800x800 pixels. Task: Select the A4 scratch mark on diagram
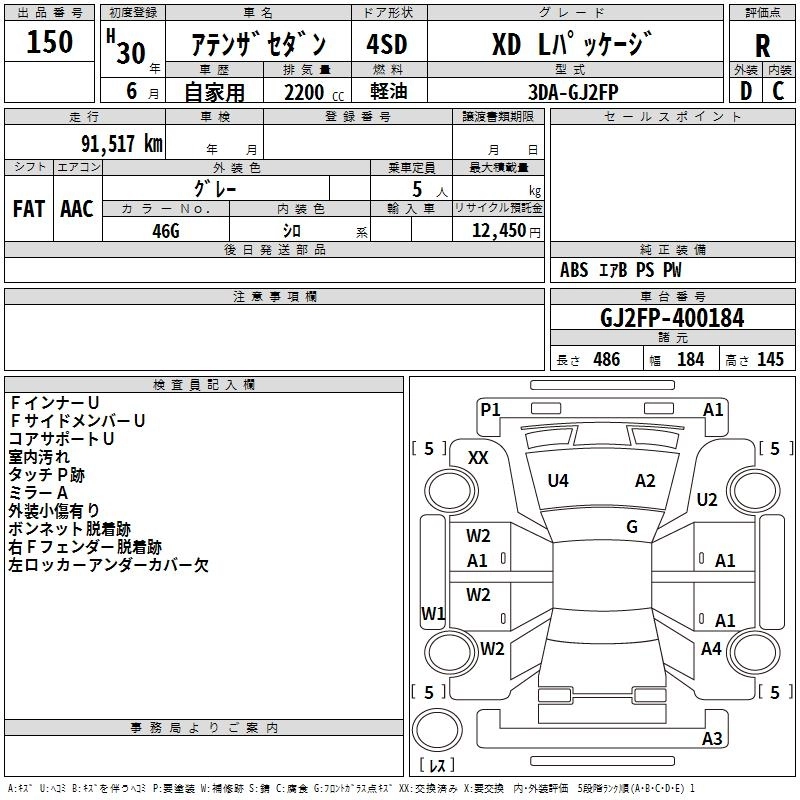point(711,649)
